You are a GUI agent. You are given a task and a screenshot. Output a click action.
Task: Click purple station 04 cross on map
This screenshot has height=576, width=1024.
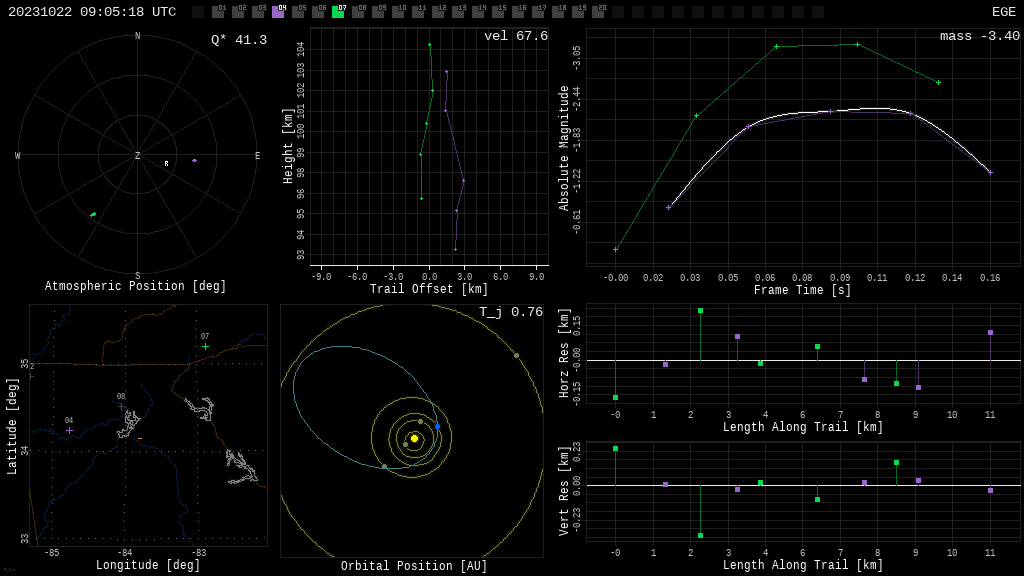point(69,430)
